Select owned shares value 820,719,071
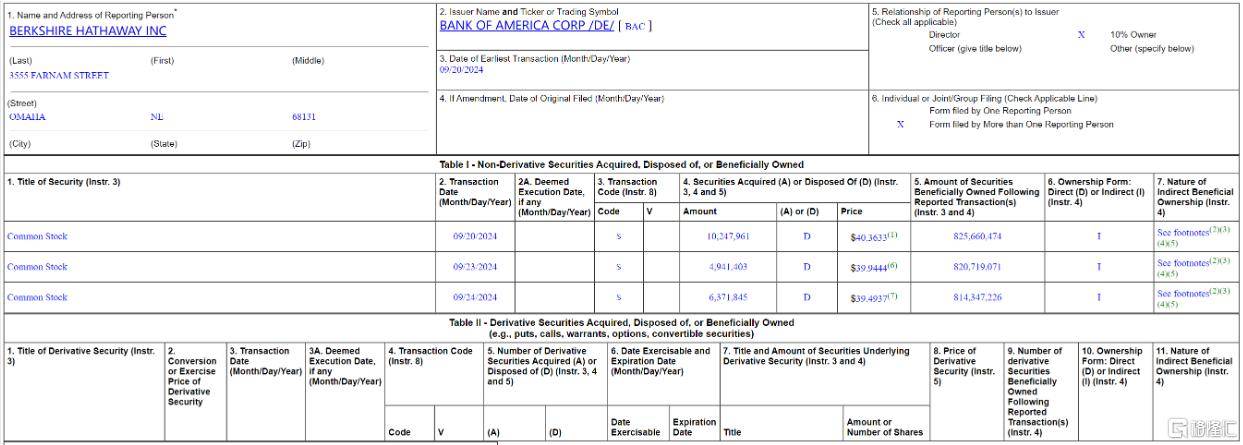Screen dimensions: 1243x445 (976, 267)
